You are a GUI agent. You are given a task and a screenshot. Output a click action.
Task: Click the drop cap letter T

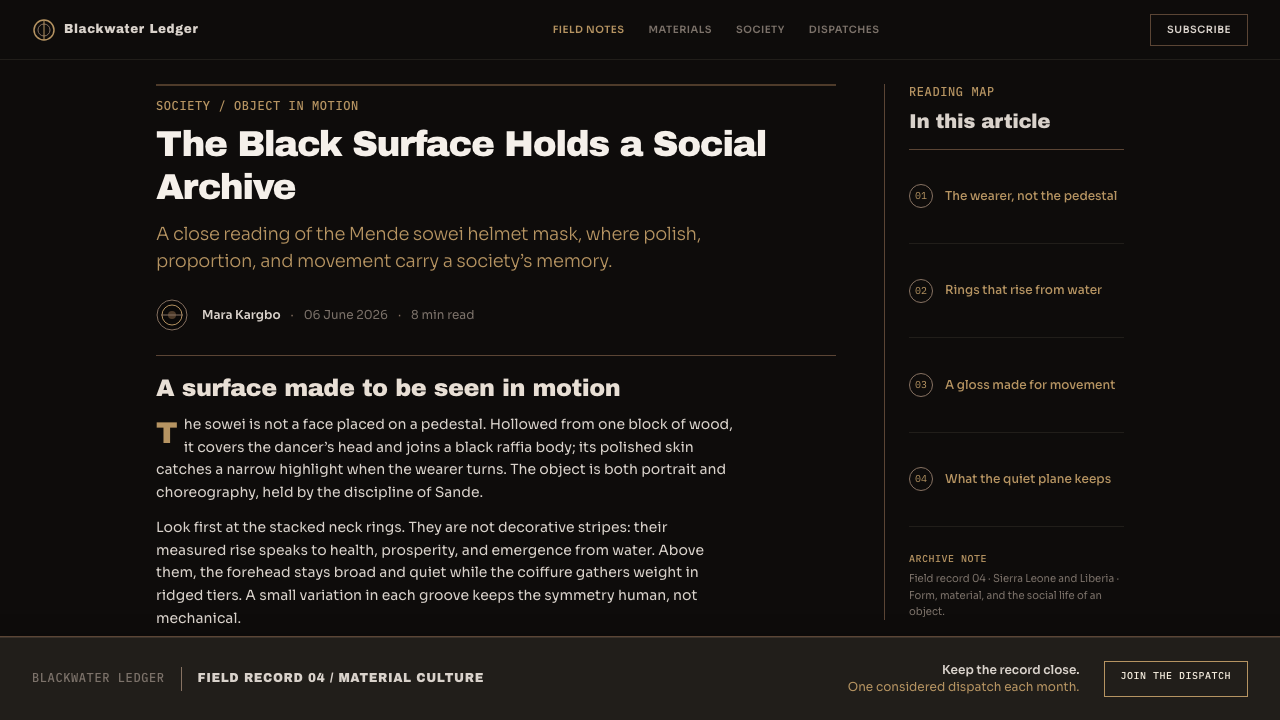pyautogui.click(x=167, y=434)
